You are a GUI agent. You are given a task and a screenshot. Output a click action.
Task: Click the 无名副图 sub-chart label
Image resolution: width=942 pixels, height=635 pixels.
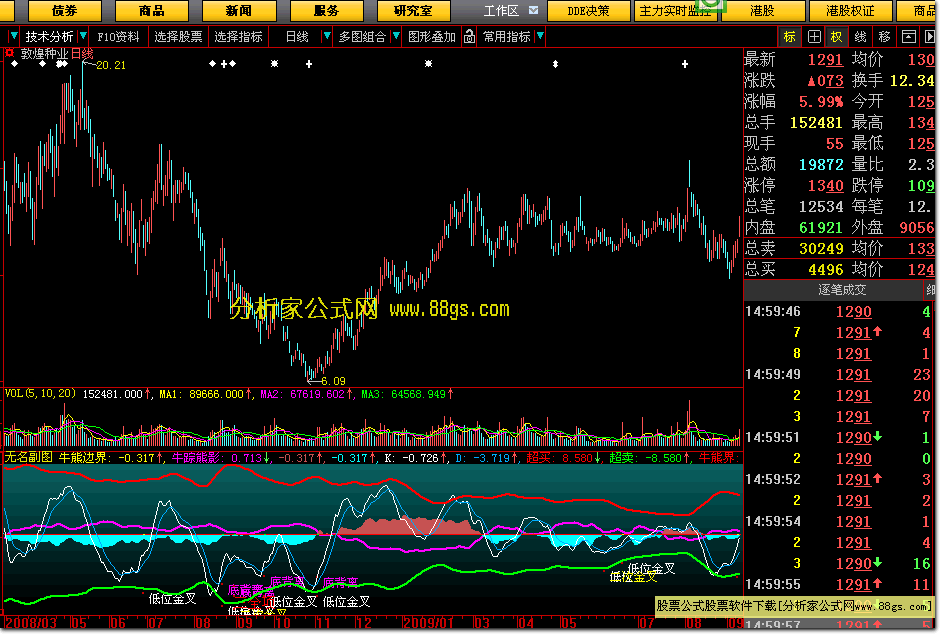tap(29, 458)
